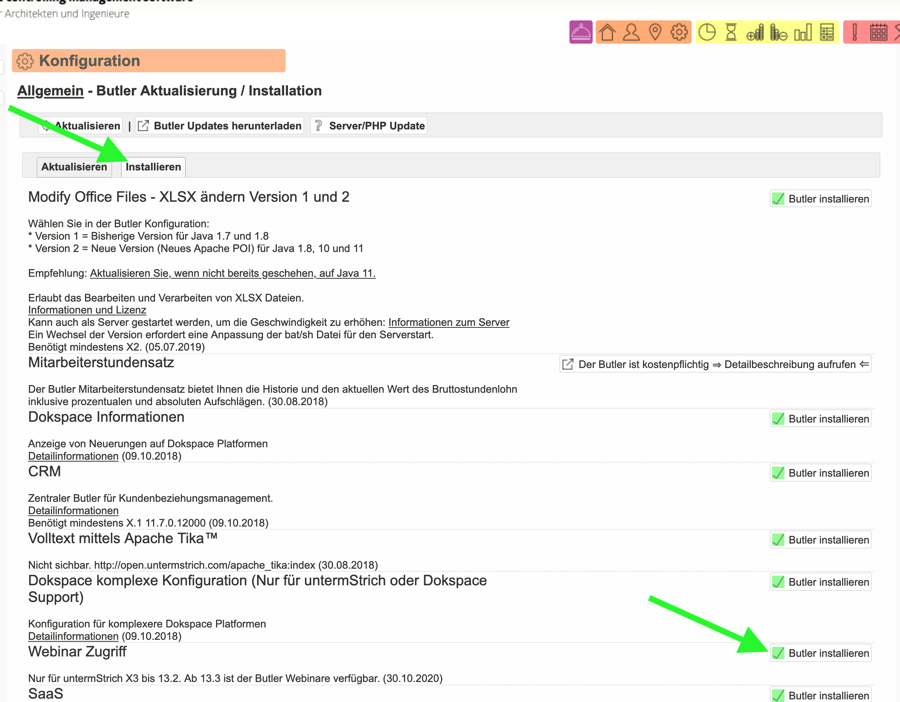Switch to the Installieren tab
The height and width of the screenshot is (702, 900).
coord(153,166)
